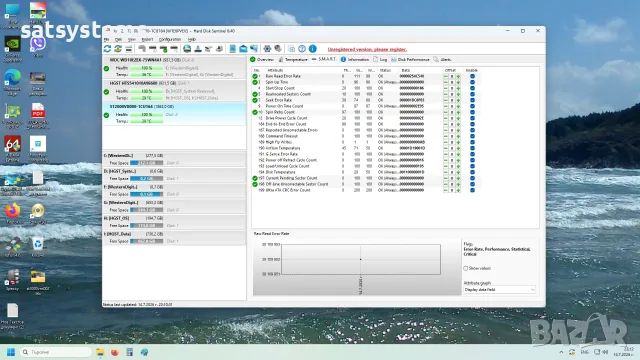Screen dimensions: 640x360
Task: Toggle Enable checkbox for Power On Time Count
Action: coord(472,106)
